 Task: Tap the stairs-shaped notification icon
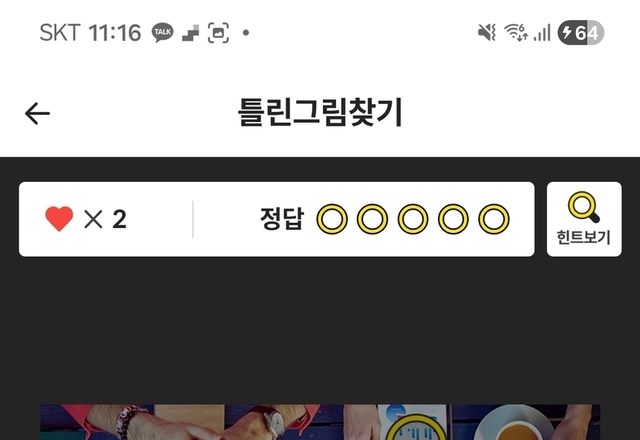tap(191, 33)
